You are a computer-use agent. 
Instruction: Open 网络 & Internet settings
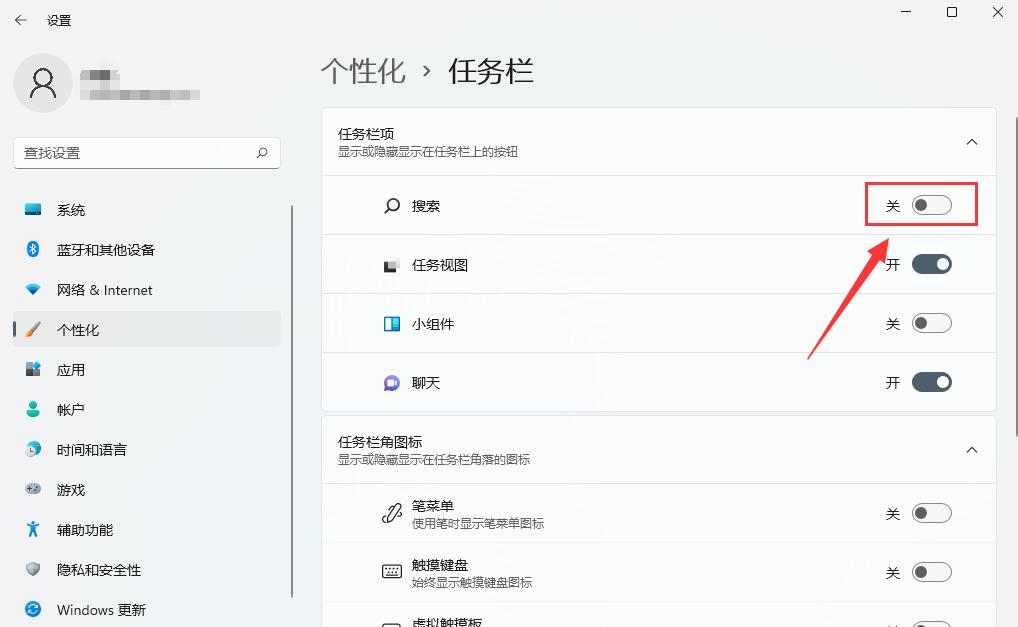coord(105,290)
